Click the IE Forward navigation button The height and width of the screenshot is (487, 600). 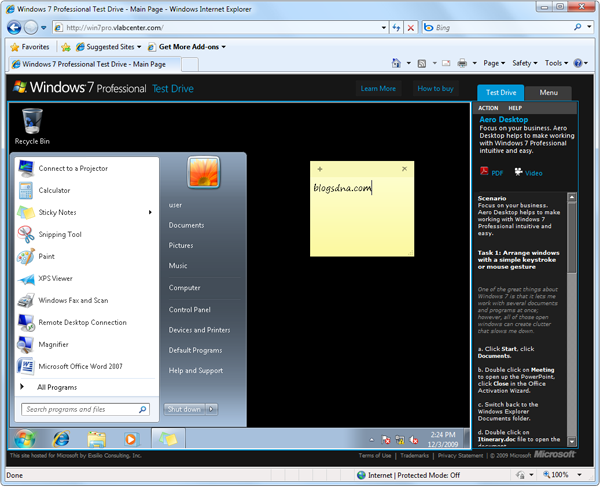[31, 28]
